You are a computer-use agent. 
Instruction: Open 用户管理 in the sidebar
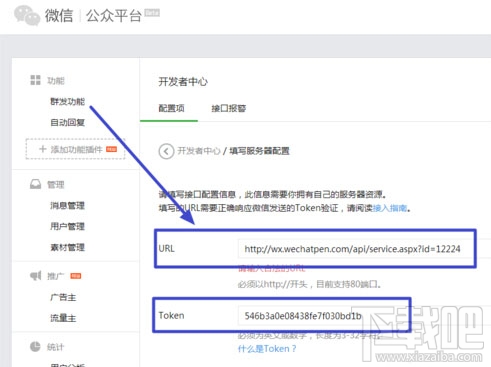click(x=68, y=226)
